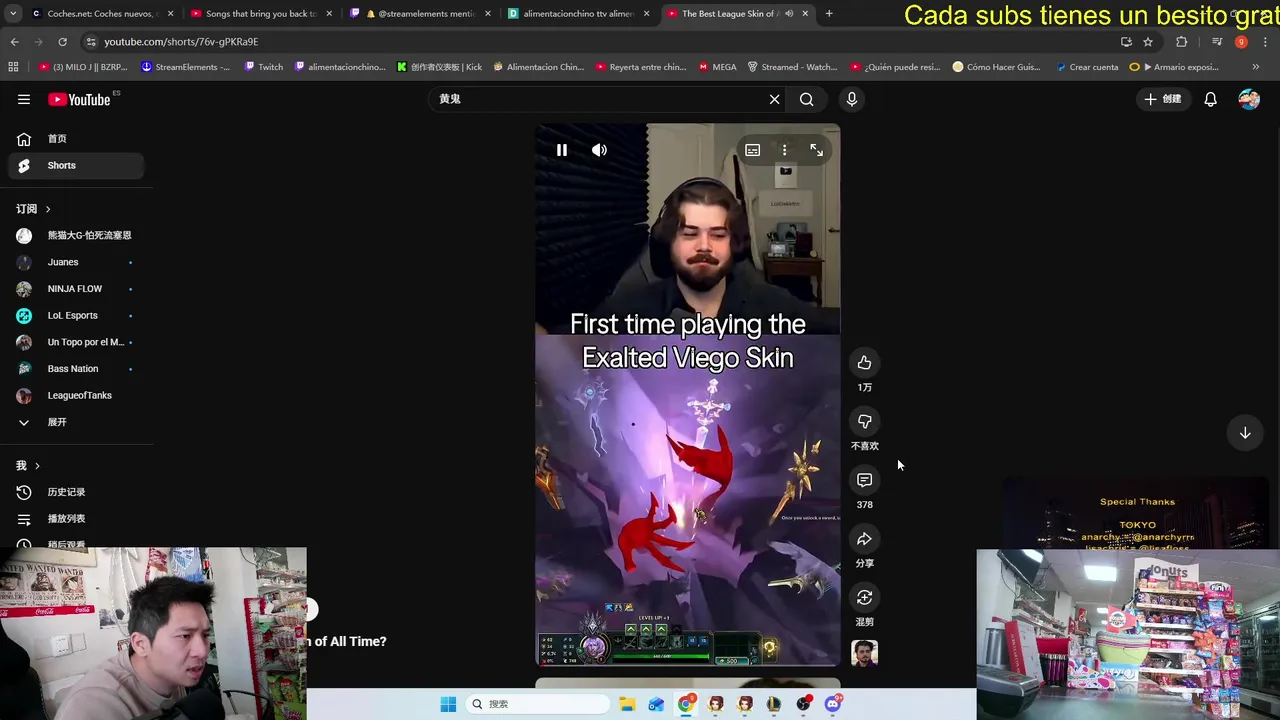
Task: Open Un Topo por el M... channel
Action: point(75,342)
